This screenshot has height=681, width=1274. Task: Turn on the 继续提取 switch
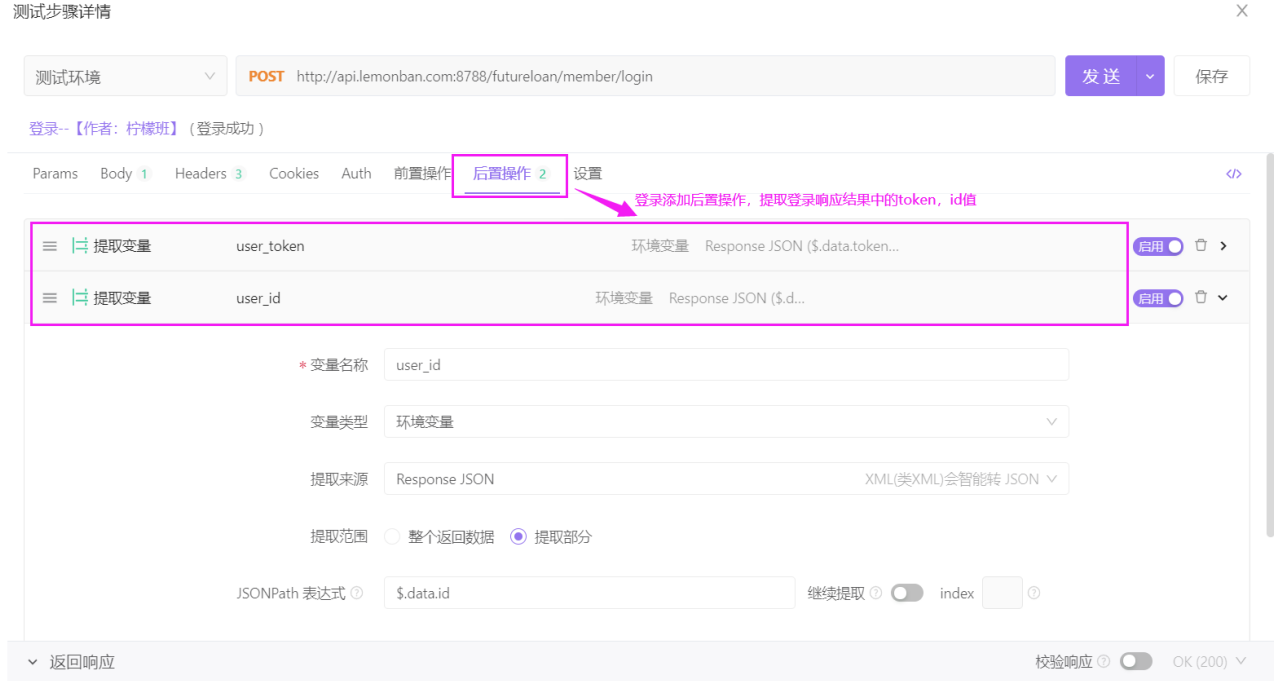tap(907, 592)
